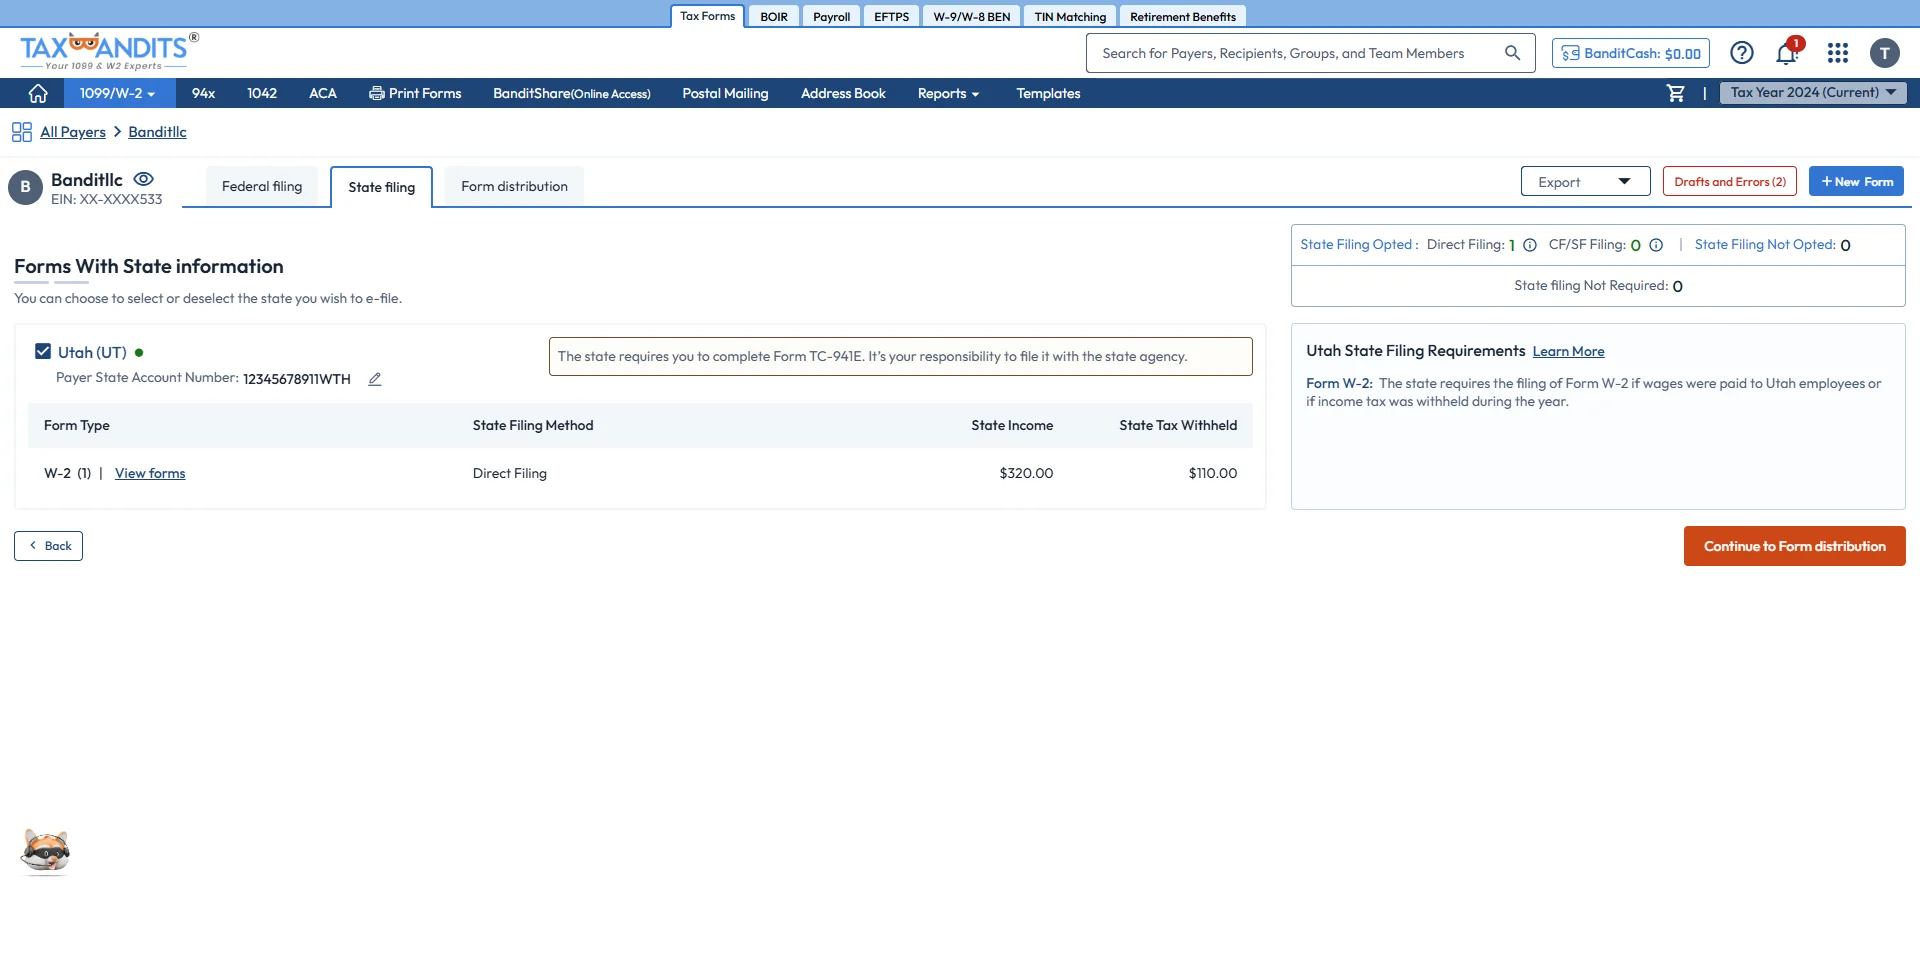
Task: Open BanditShare (Online Access)
Action: point(571,93)
